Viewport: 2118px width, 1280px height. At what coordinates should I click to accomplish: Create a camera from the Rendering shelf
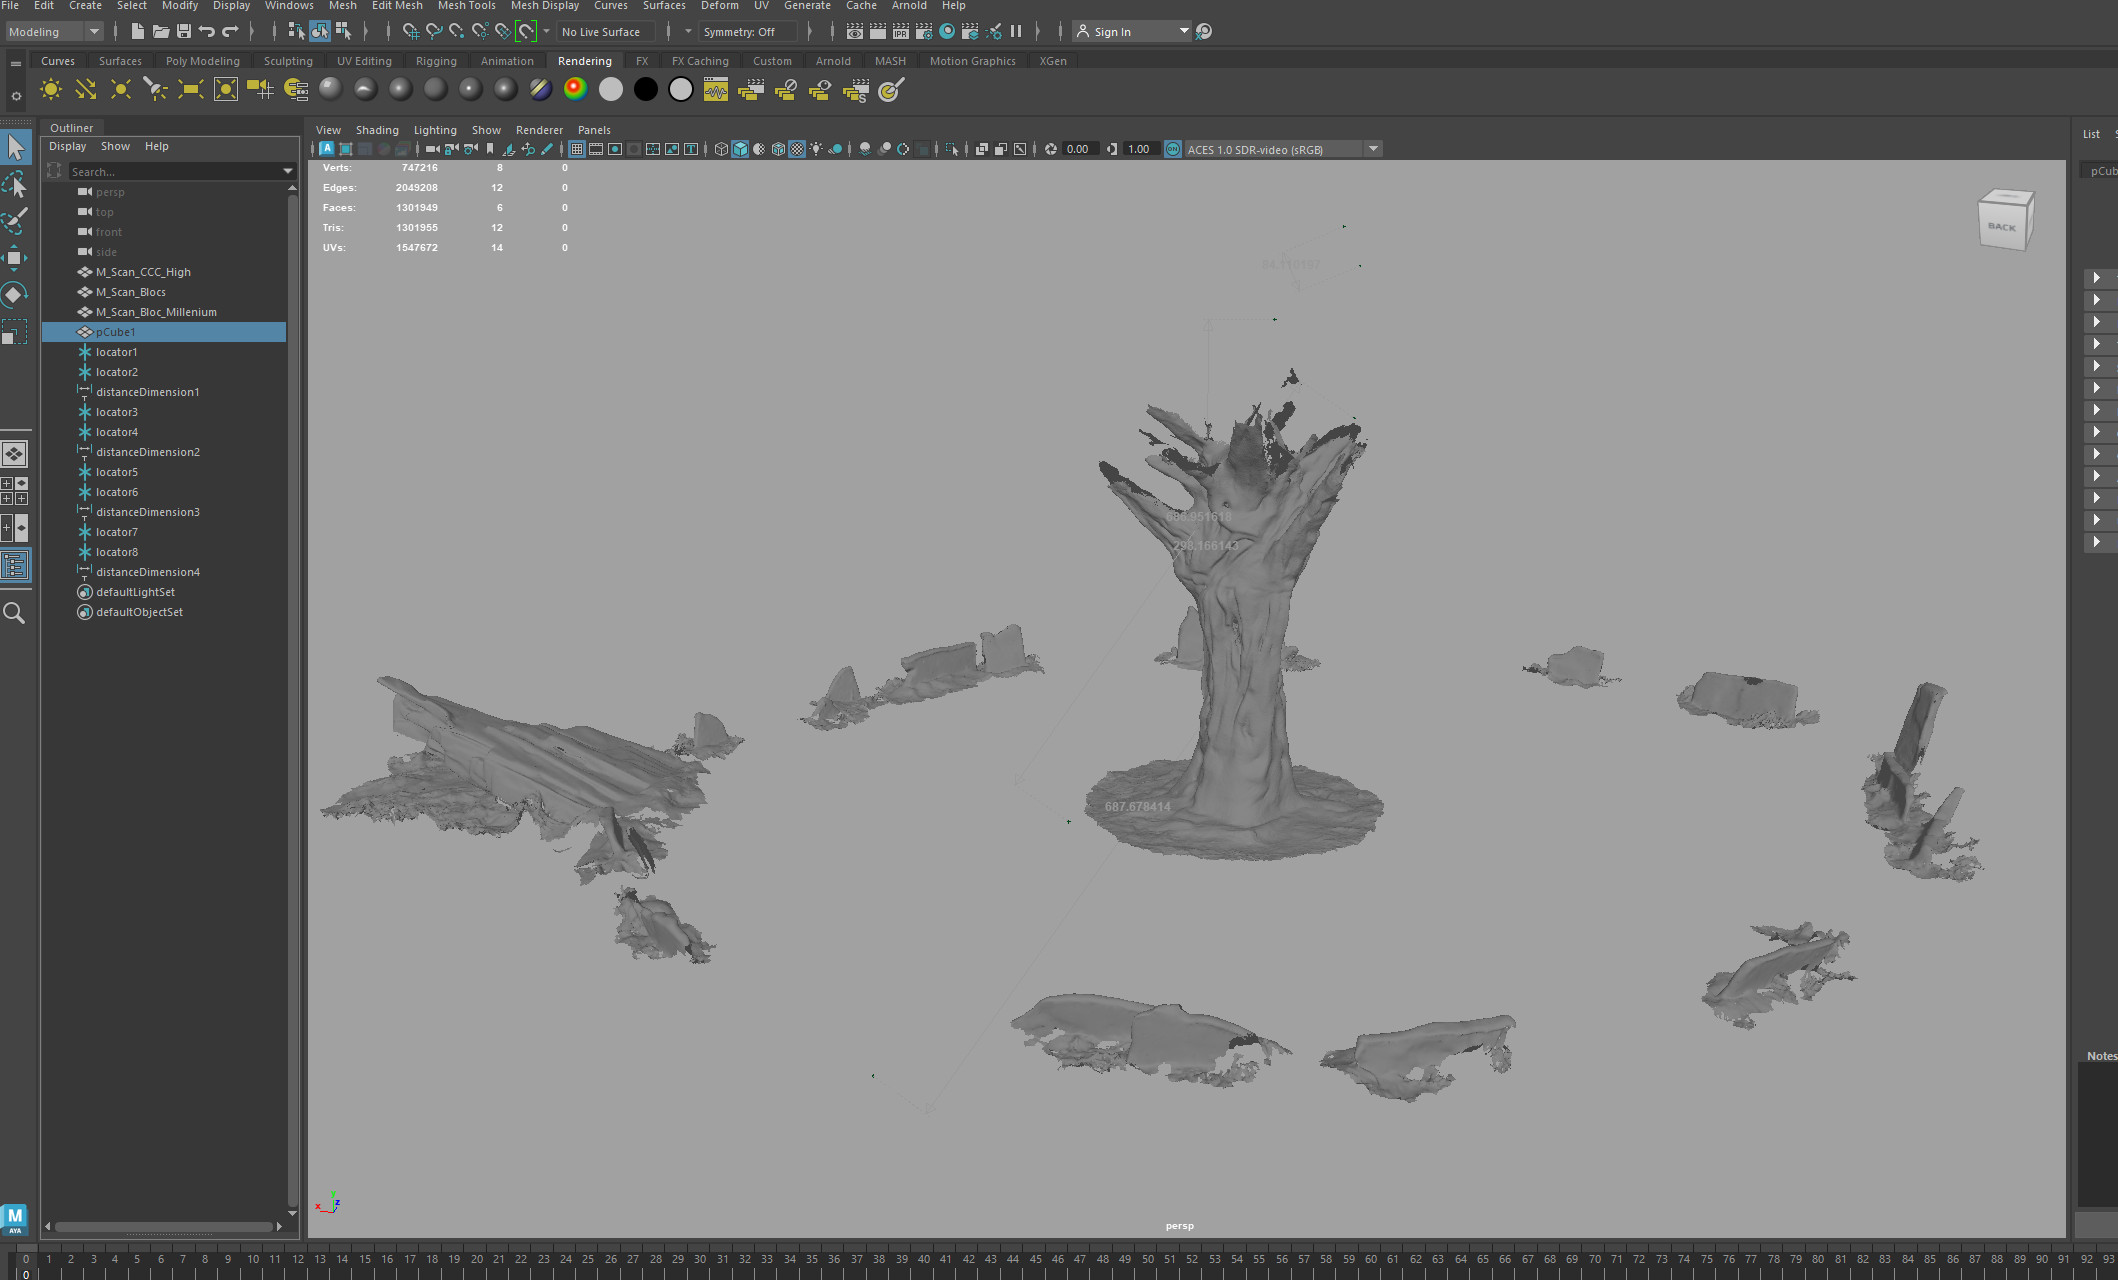260,90
